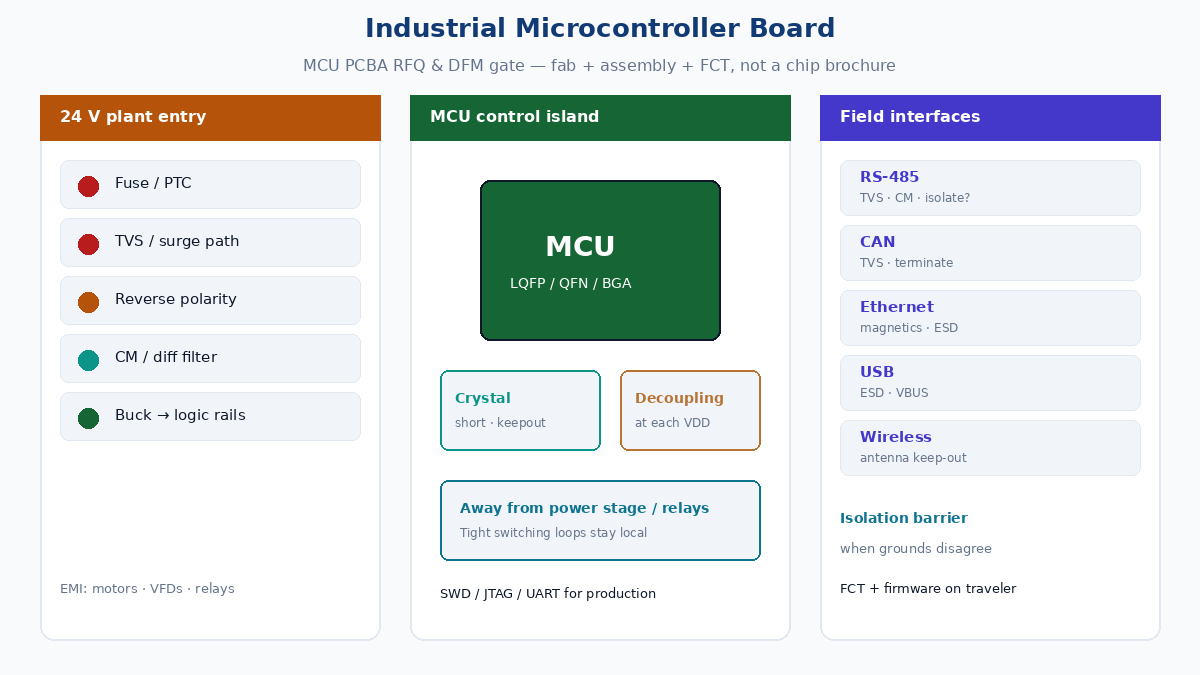Click the red dot beside TVS / surge path
Screen dimensions: 1200x675
coord(88,244)
